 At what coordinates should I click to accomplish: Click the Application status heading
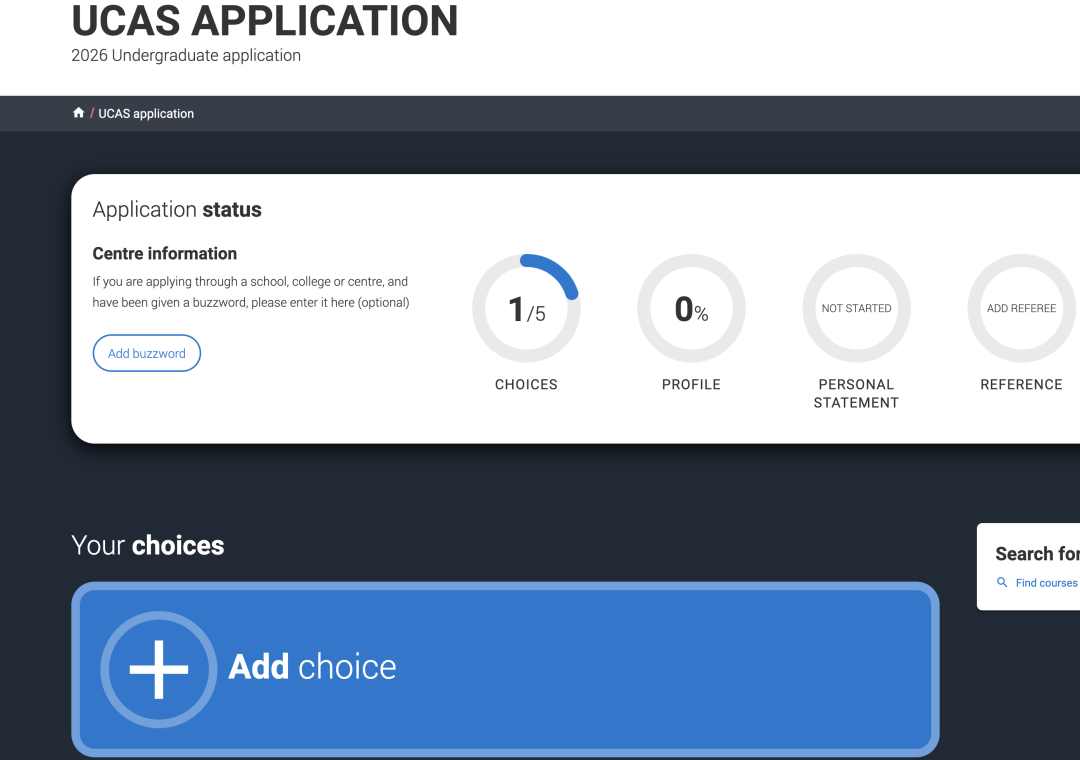click(x=177, y=209)
